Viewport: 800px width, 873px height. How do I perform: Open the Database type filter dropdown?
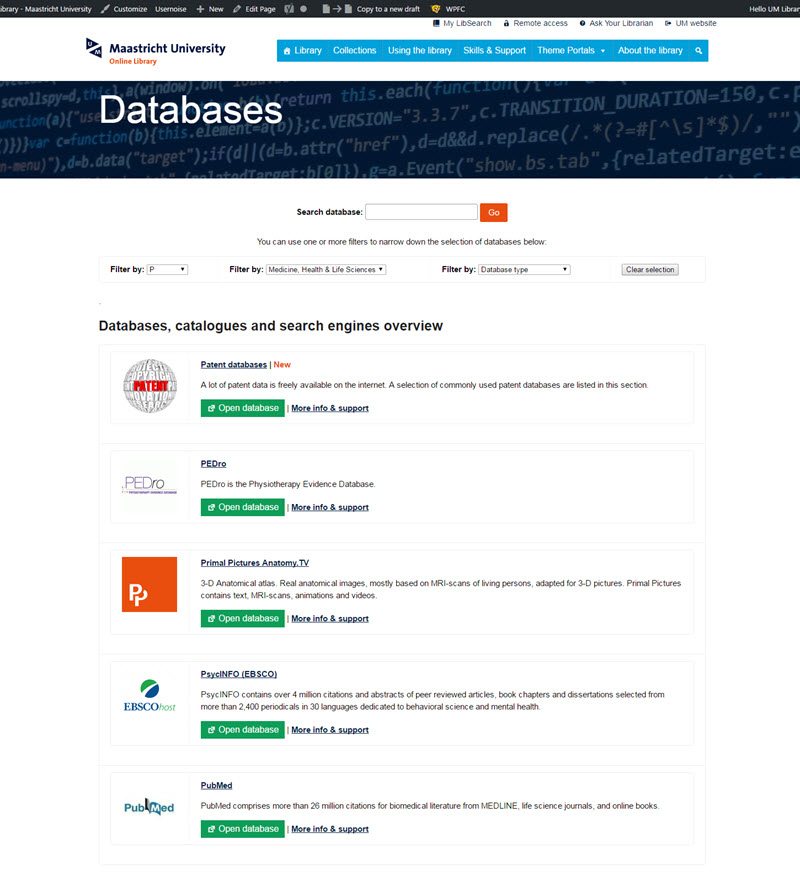[524, 269]
